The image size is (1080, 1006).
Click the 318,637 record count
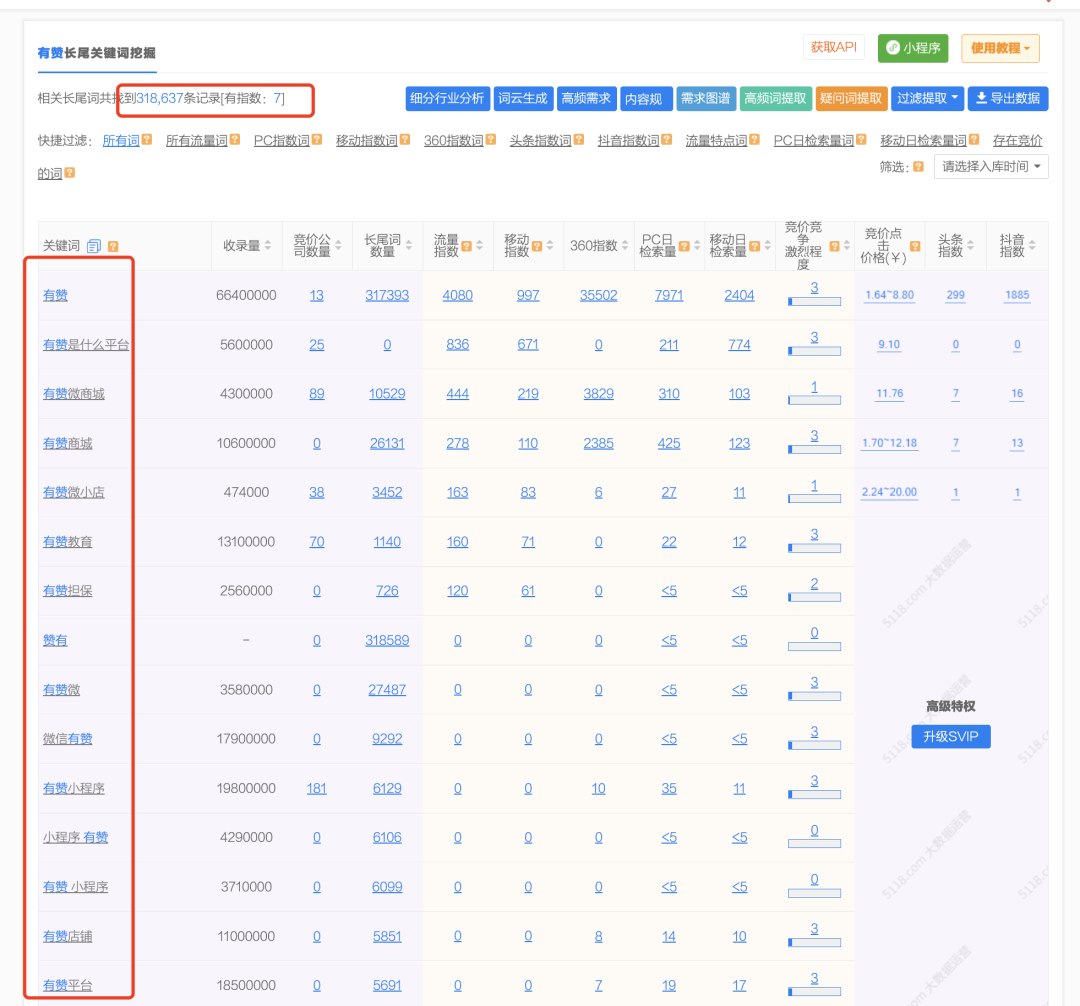(160, 98)
